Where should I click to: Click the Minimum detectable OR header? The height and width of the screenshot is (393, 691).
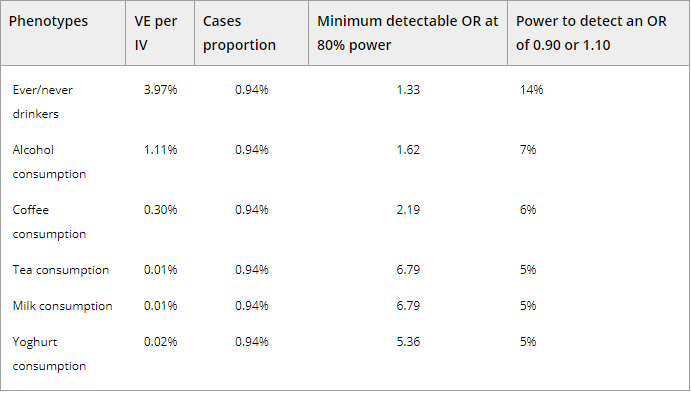point(408,33)
